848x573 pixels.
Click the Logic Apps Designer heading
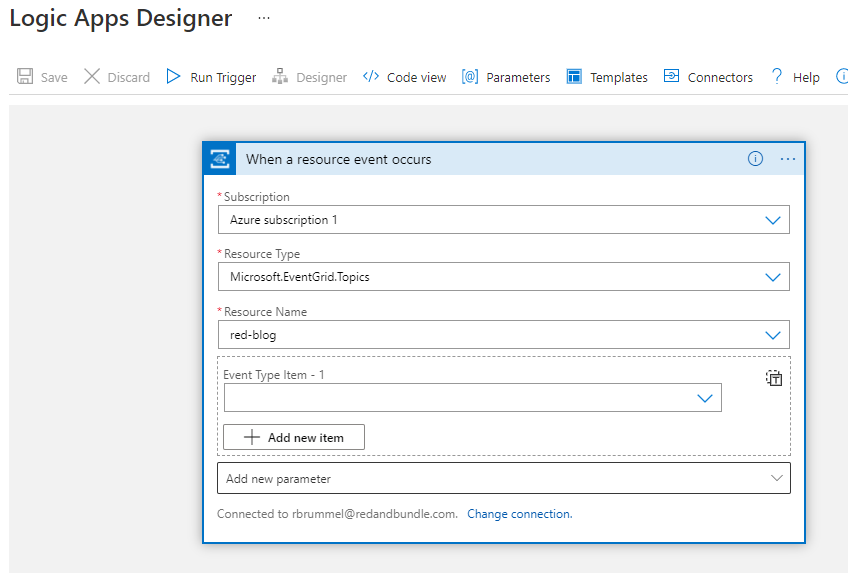tap(121, 18)
